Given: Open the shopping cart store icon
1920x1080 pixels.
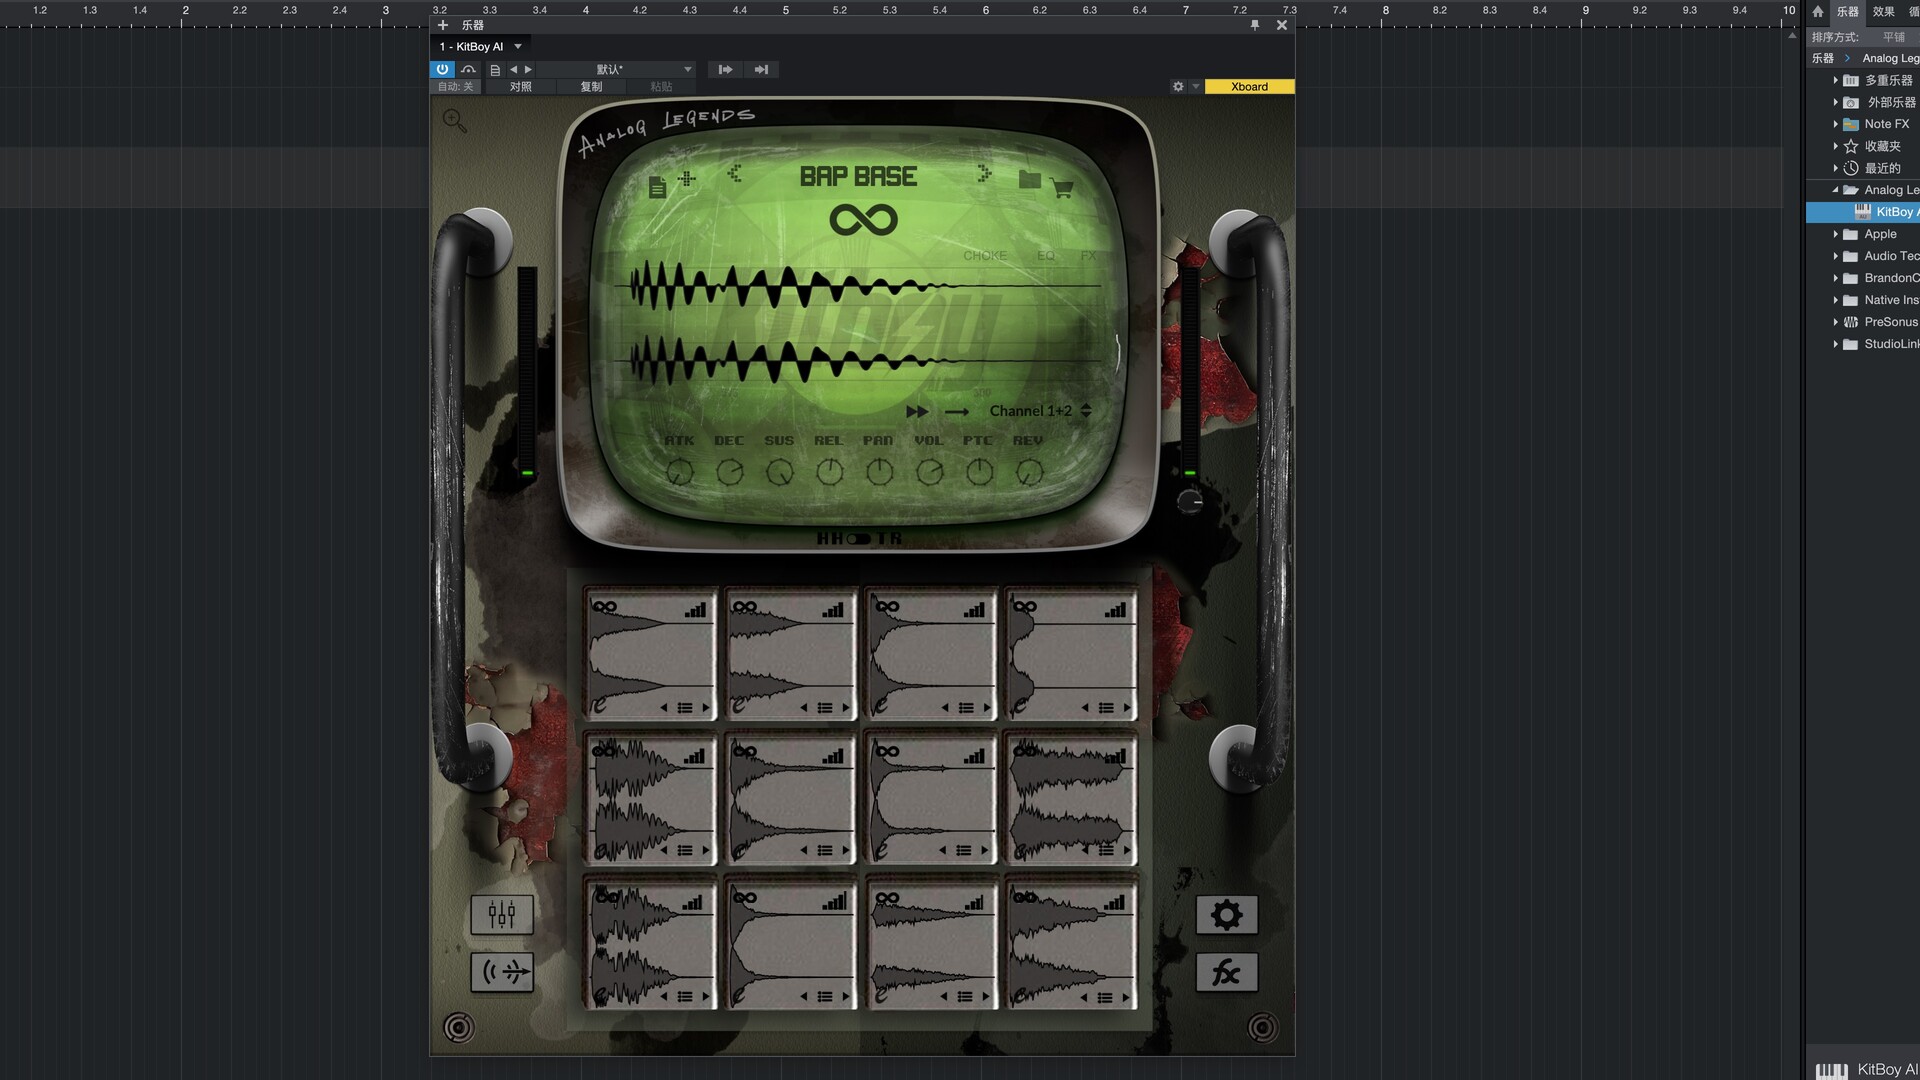Looking at the screenshot, I should (x=1062, y=188).
